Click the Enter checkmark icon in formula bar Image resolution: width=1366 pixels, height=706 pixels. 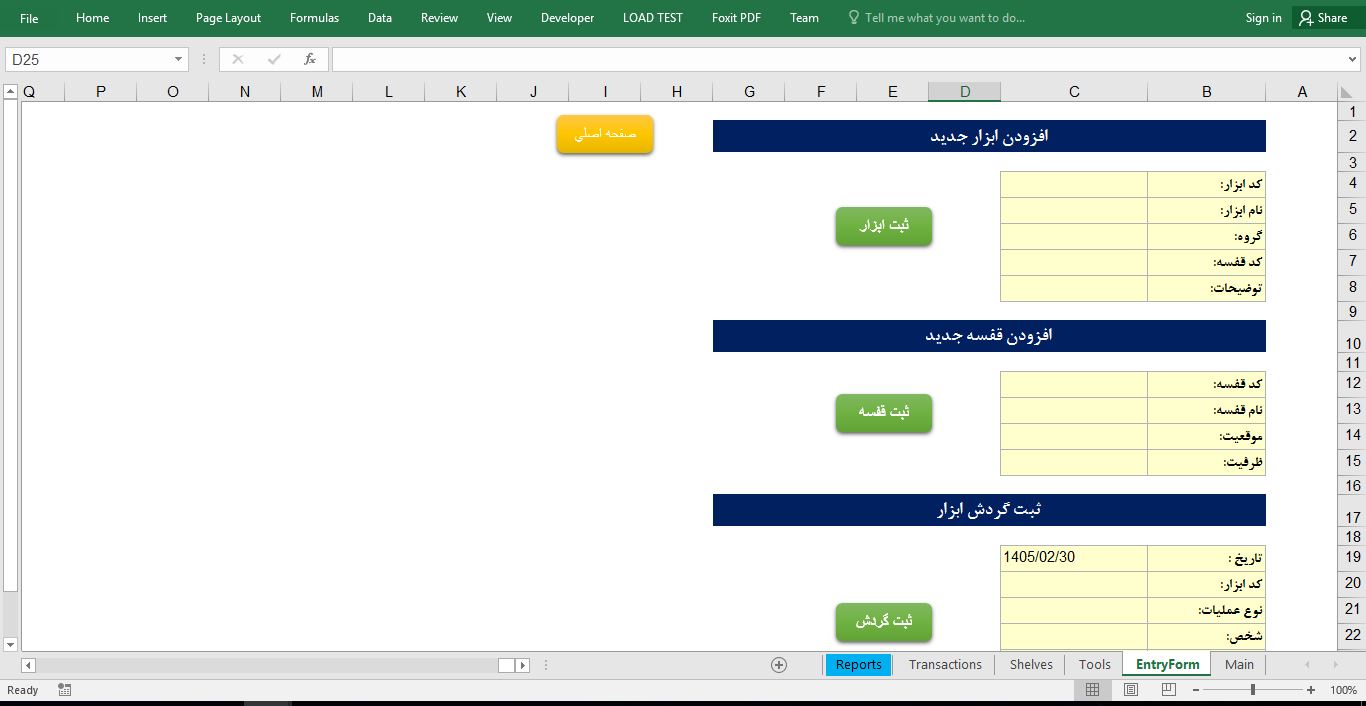click(274, 59)
